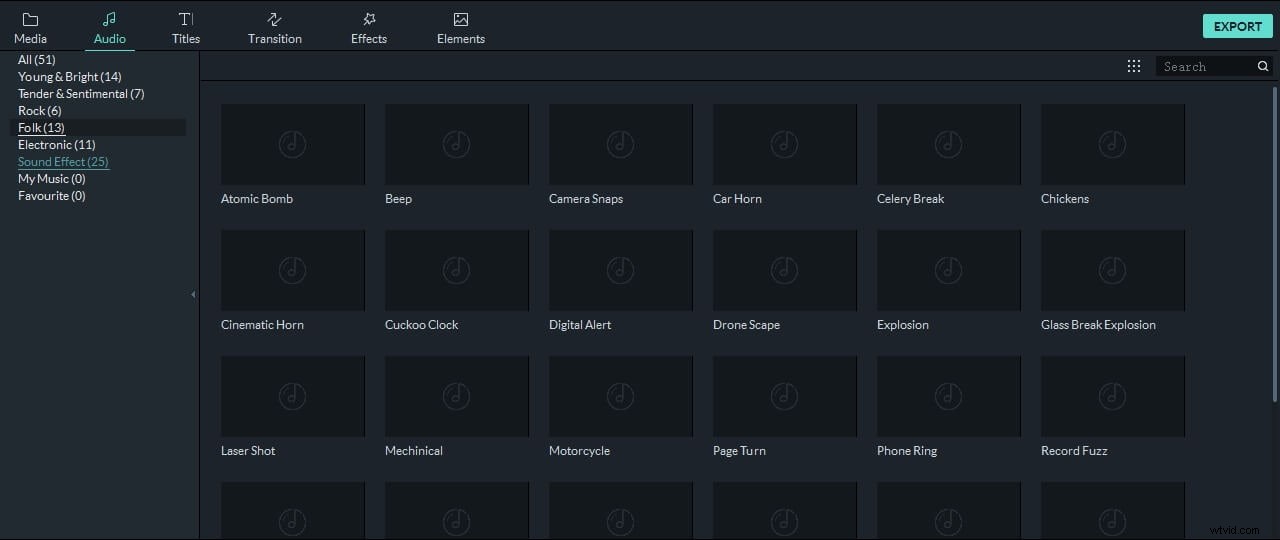Open the Media tab

click(30, 28)
